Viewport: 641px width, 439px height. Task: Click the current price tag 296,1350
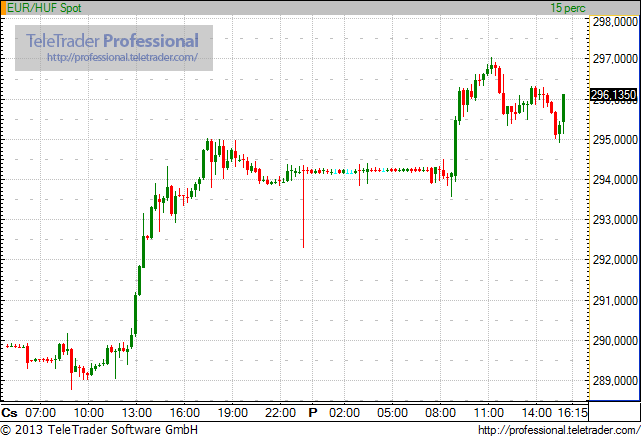(614, 95)
